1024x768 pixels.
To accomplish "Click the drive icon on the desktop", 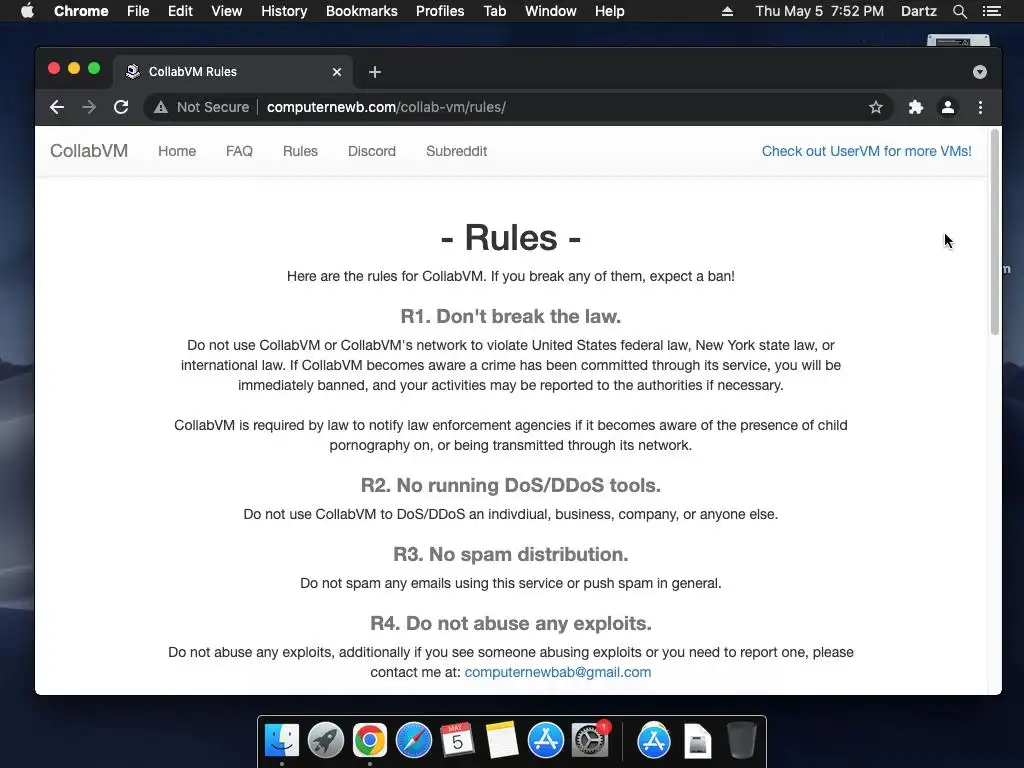I will tap(958, 40).
